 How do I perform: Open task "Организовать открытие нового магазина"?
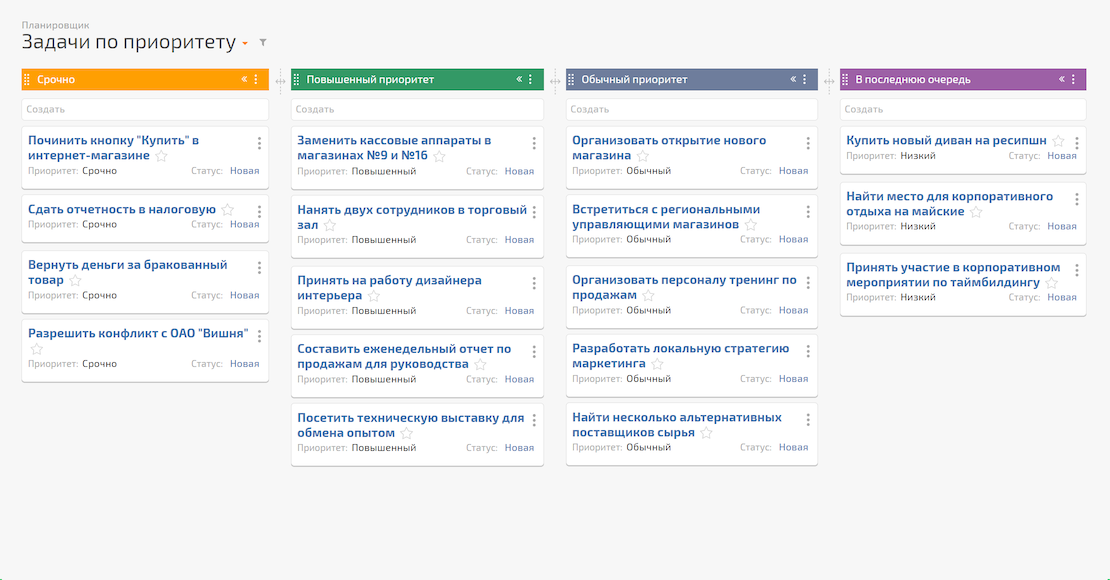pyautogui.click(x=669, y=148)
